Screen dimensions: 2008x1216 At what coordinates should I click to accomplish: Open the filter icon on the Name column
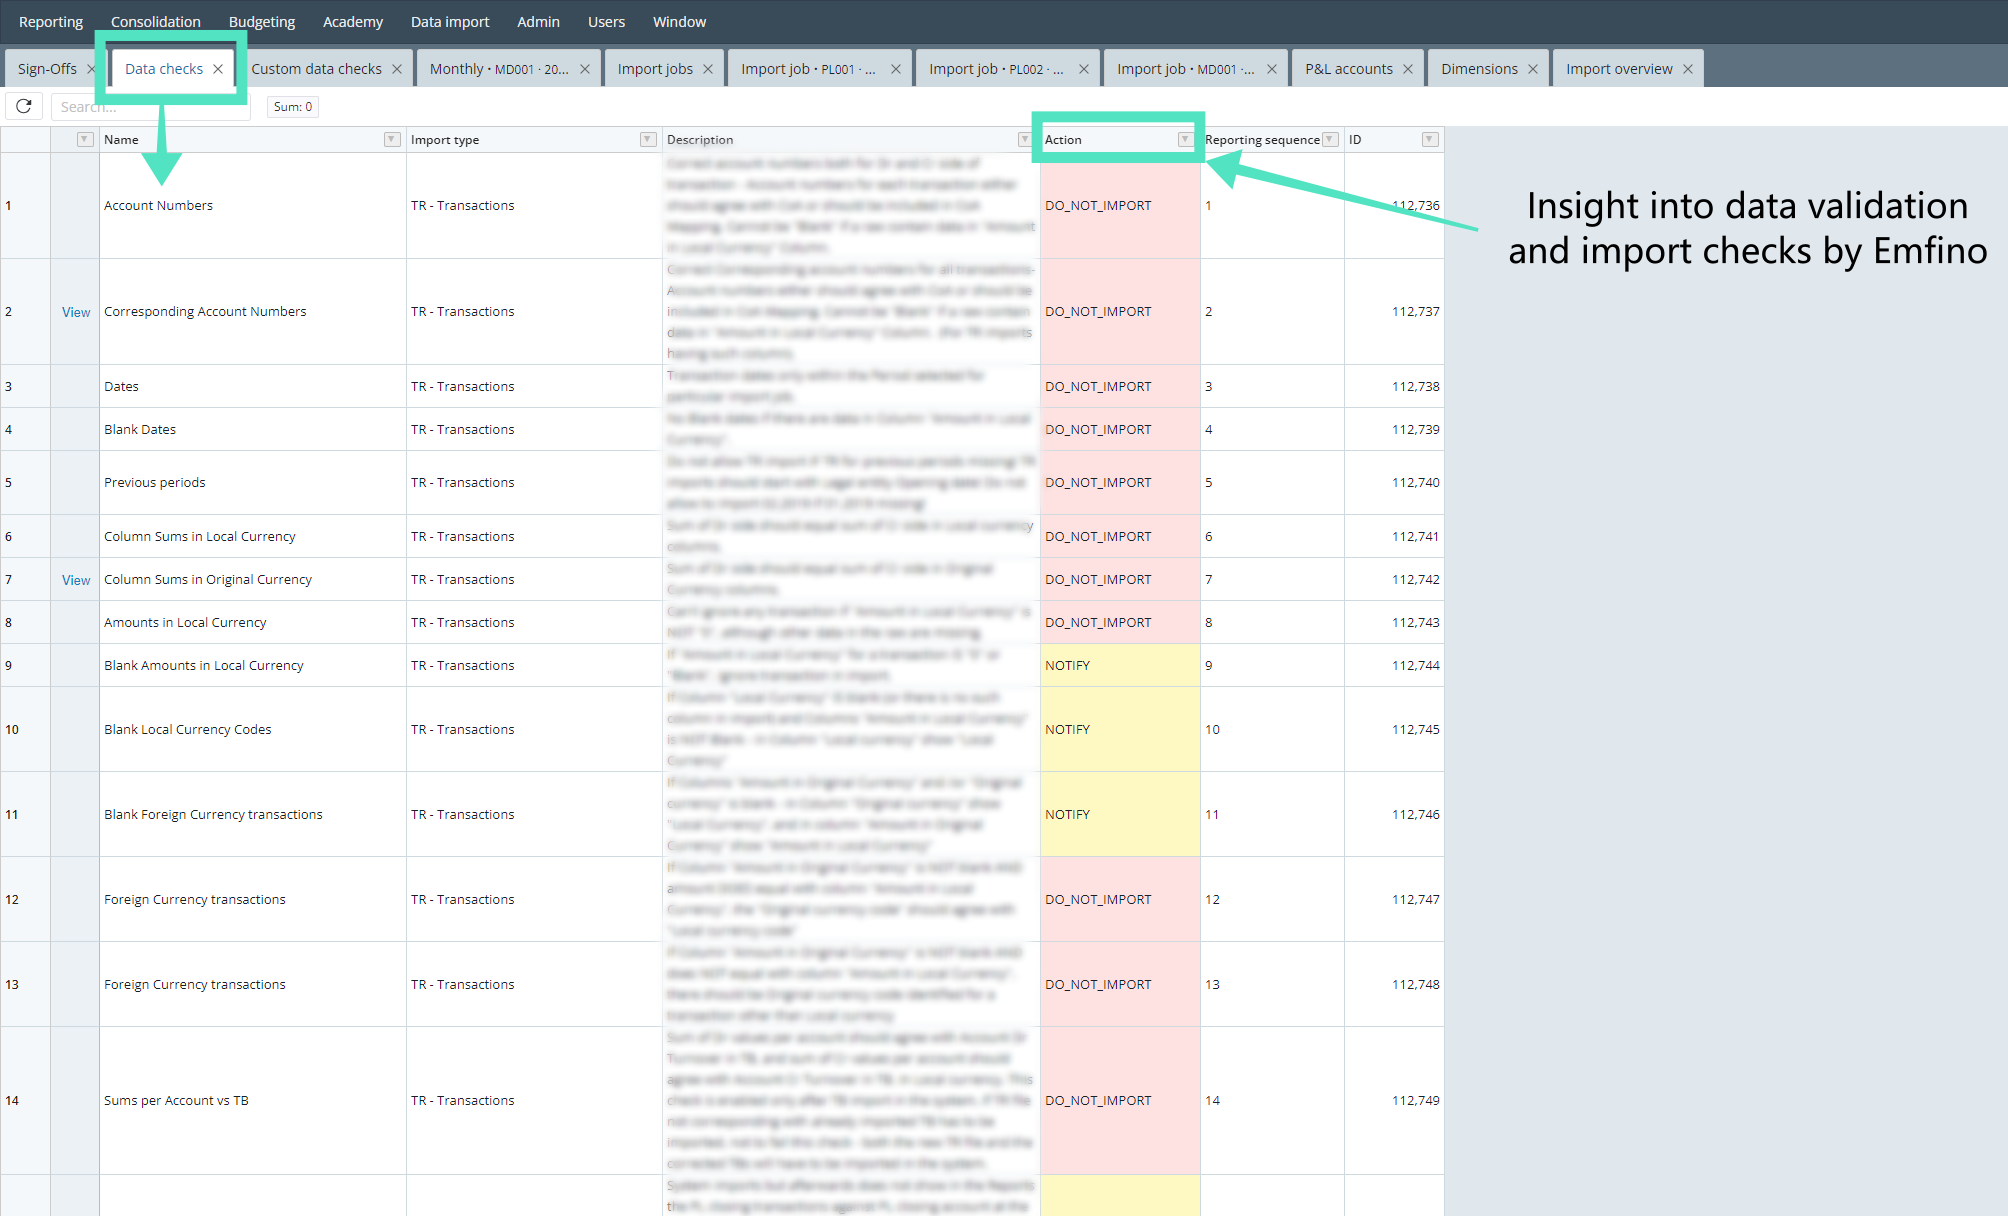coord(391,140)
